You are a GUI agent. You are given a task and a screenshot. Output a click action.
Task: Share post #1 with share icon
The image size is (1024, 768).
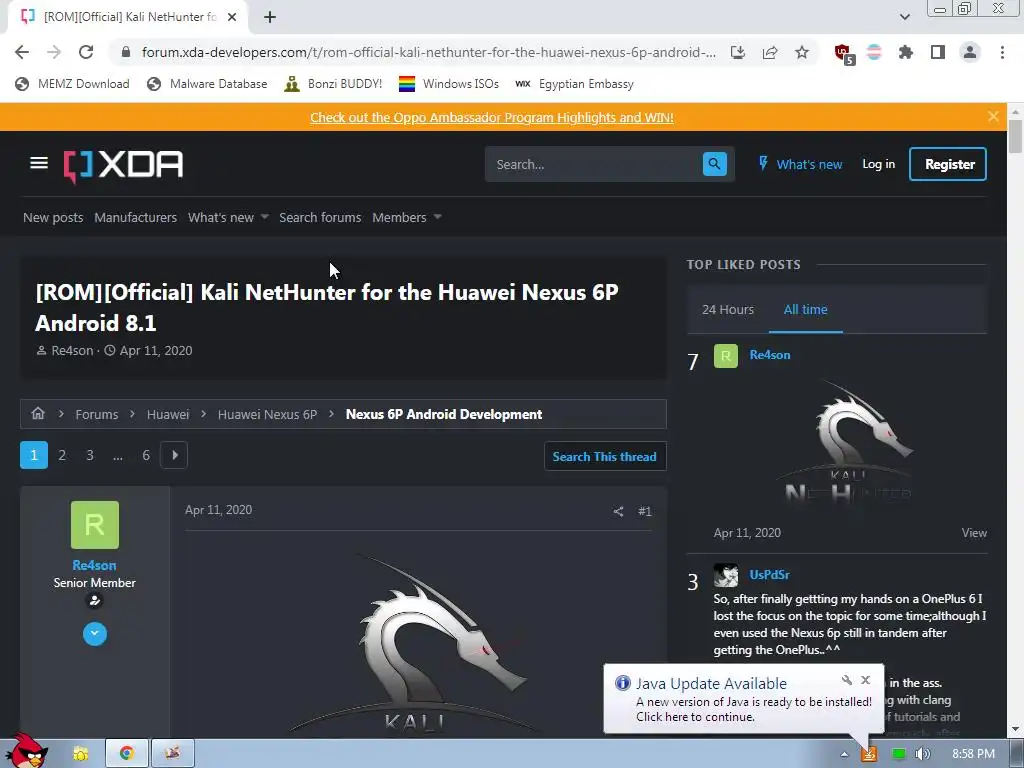[x=618, y=511]
